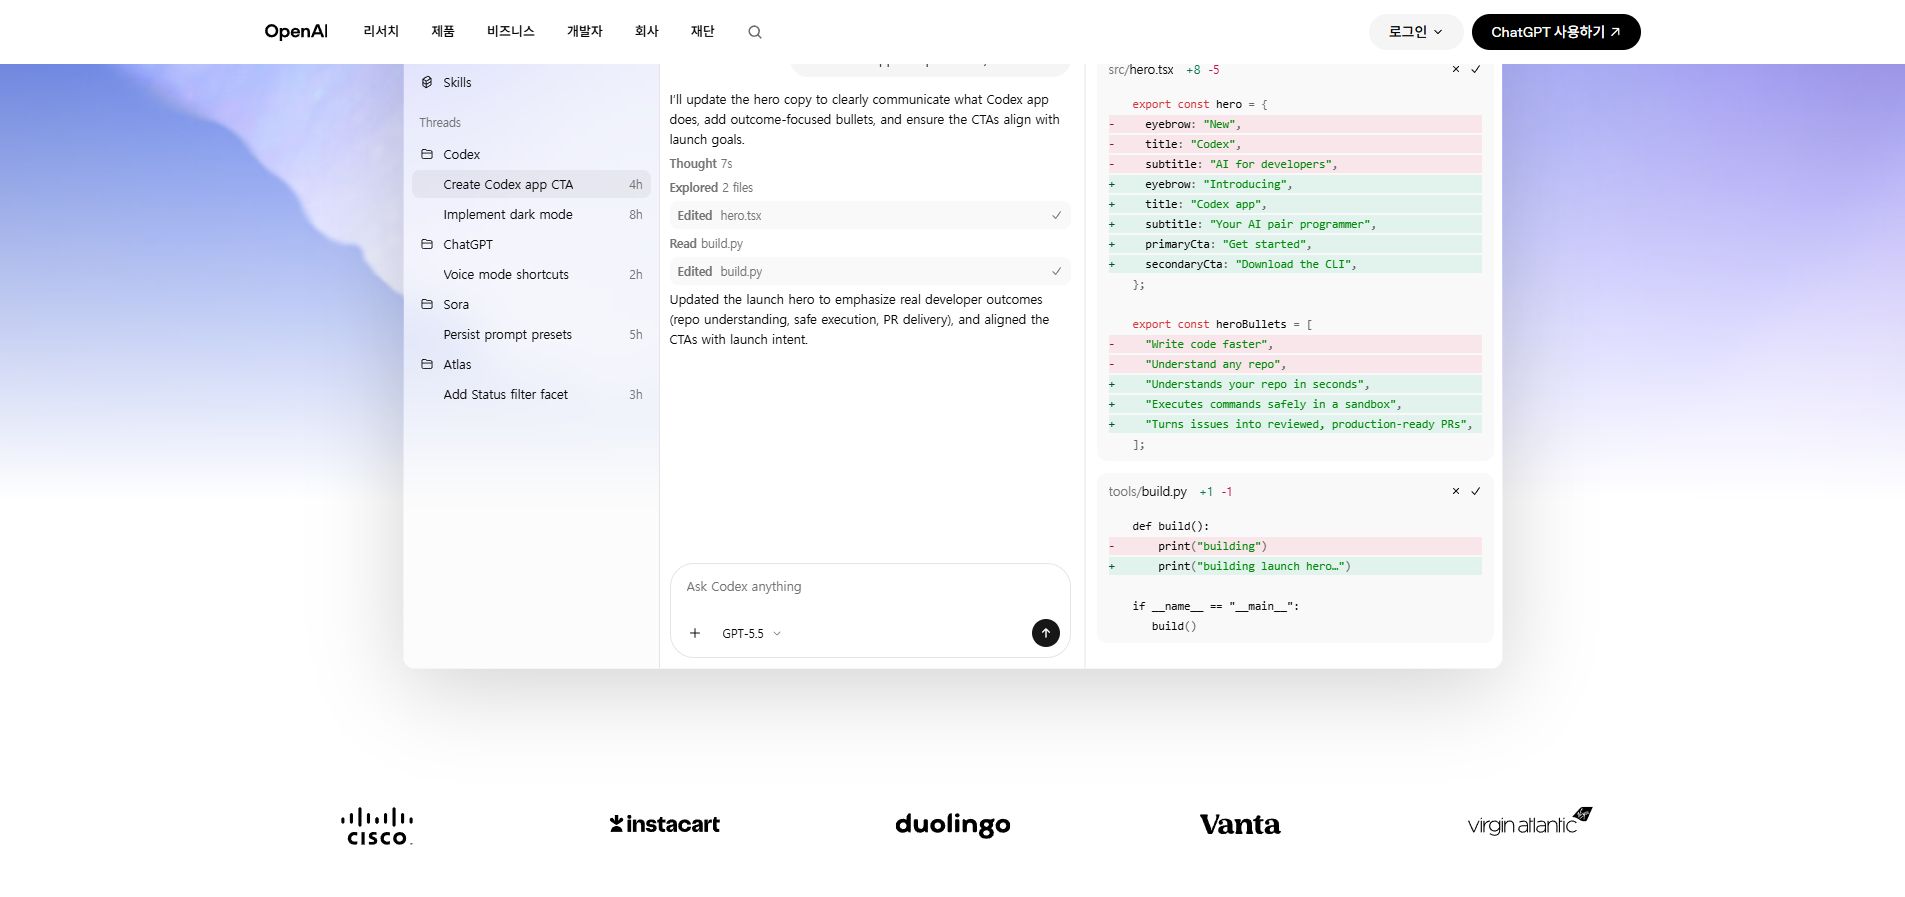Screen dimensions: 1905x897
Task: Click the Vanta logo
Action: pos(1240,825)
